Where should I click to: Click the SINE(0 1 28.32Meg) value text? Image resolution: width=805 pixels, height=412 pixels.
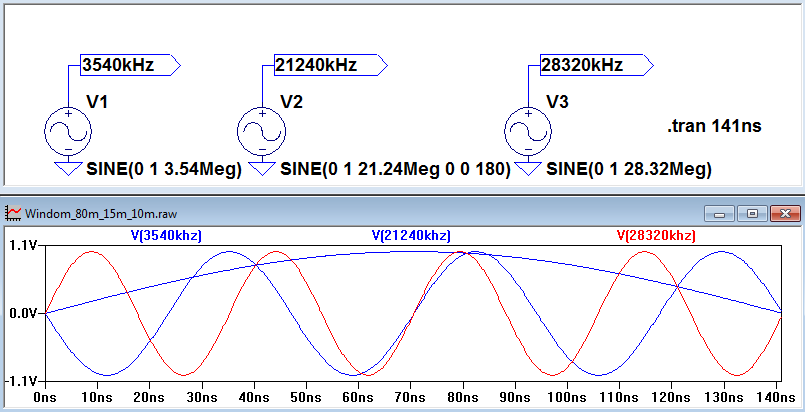[x=629, y=170]
